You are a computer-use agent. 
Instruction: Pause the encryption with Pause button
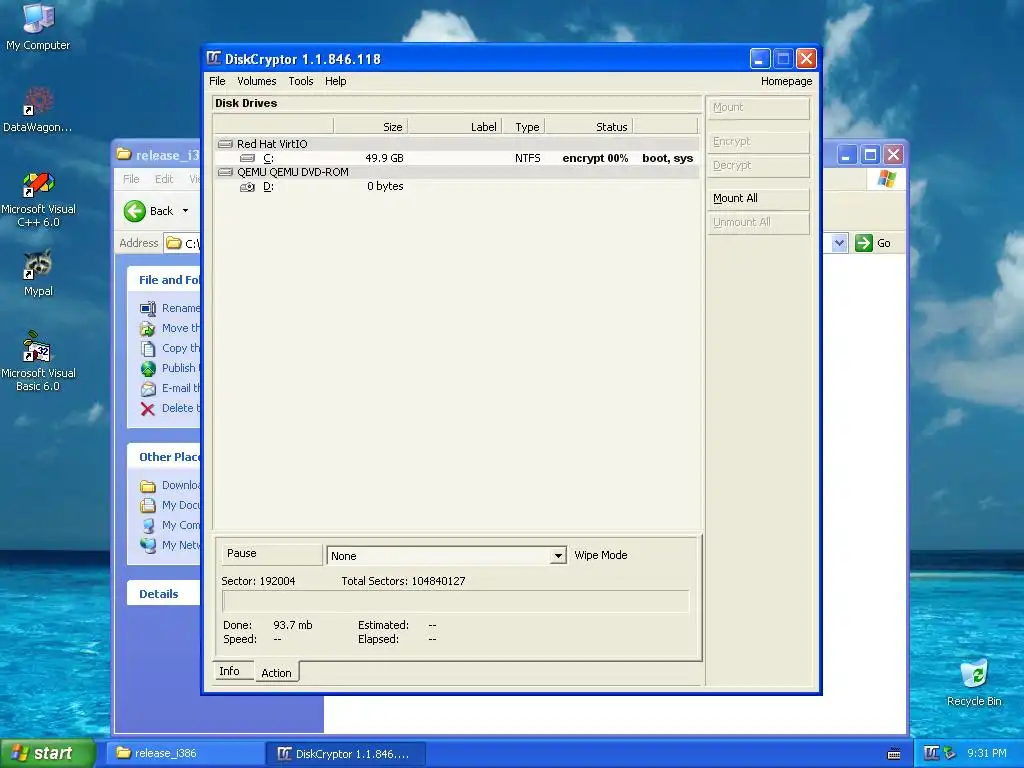click(272, 554)
